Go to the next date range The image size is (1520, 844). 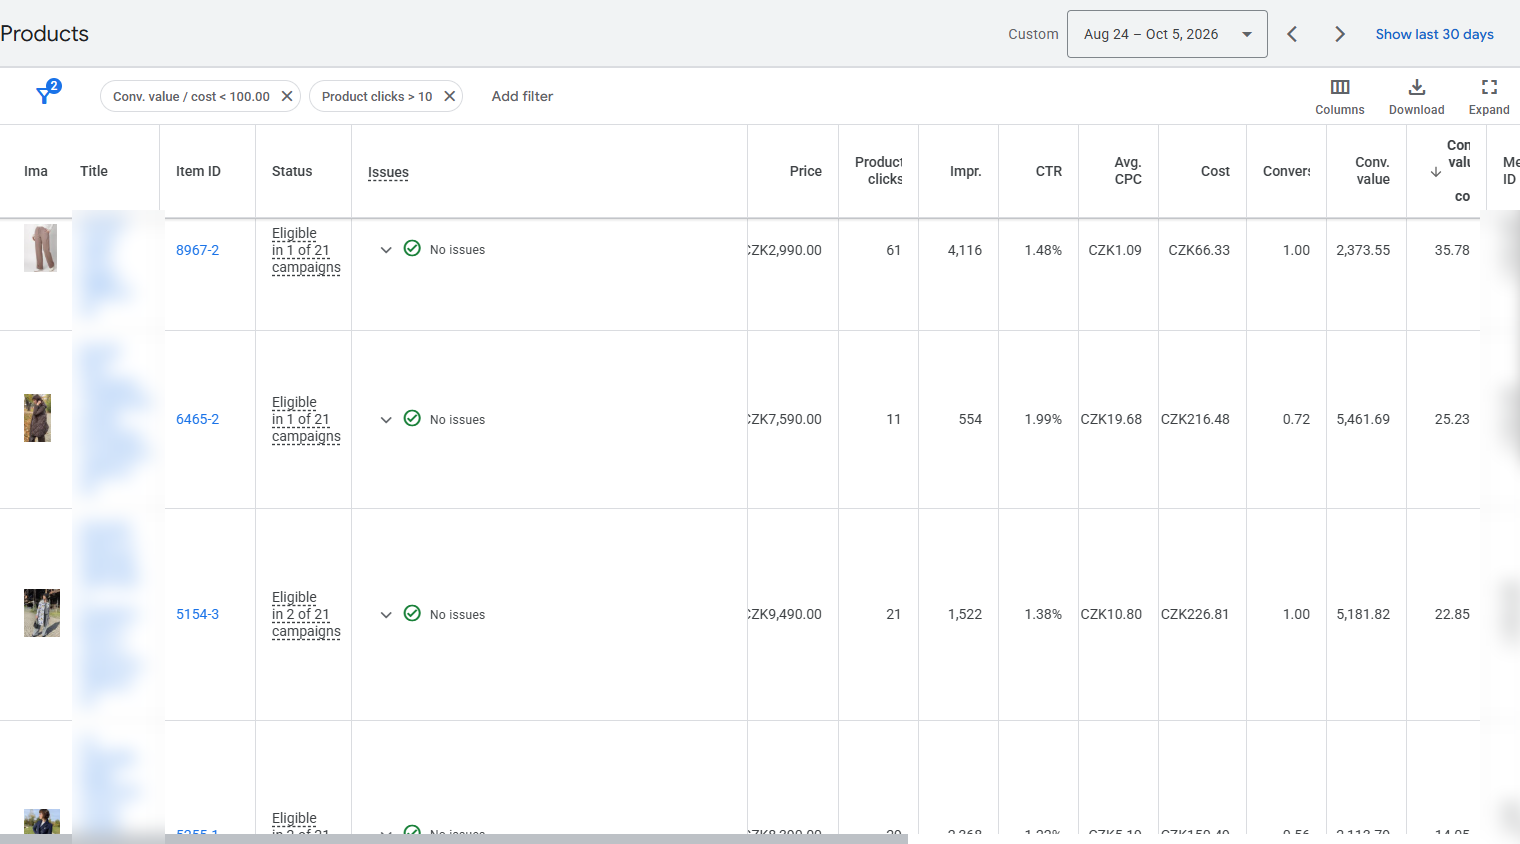click(1340, 34)
